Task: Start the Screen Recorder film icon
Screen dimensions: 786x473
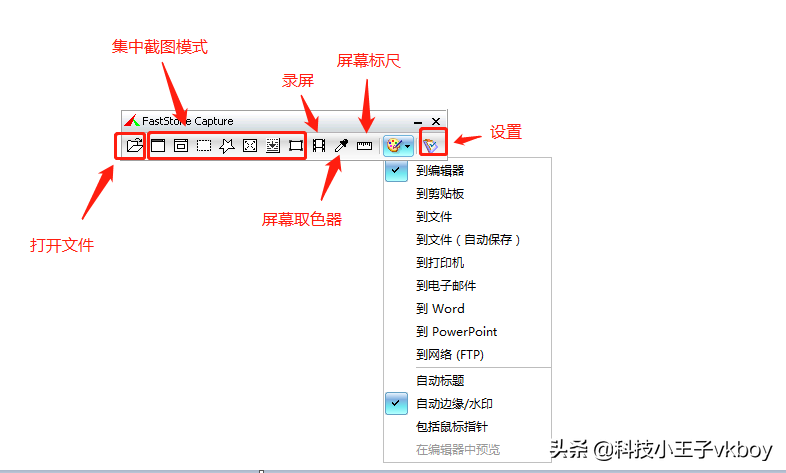Action: point(319,146)
